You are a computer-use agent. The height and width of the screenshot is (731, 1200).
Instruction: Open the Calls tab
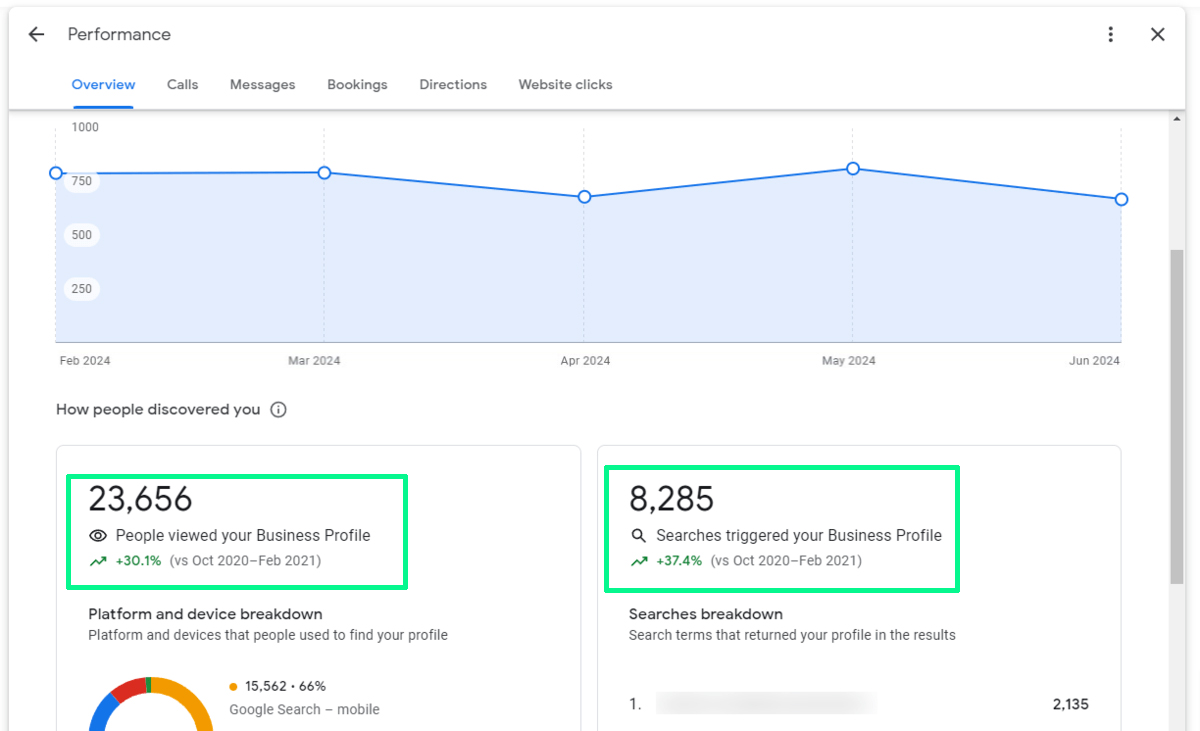(182, 85)
